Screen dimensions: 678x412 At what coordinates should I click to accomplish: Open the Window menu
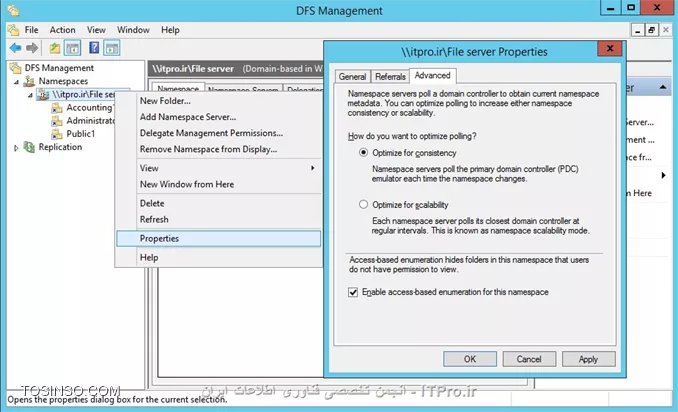tap(133, 30)
